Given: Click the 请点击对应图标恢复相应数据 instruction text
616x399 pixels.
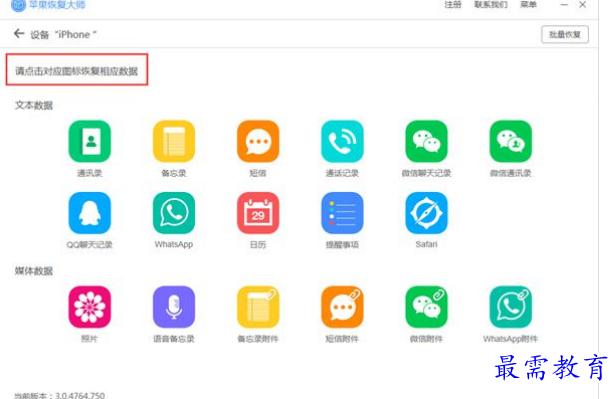Looking at the screenshot, I should click(77, 71).
